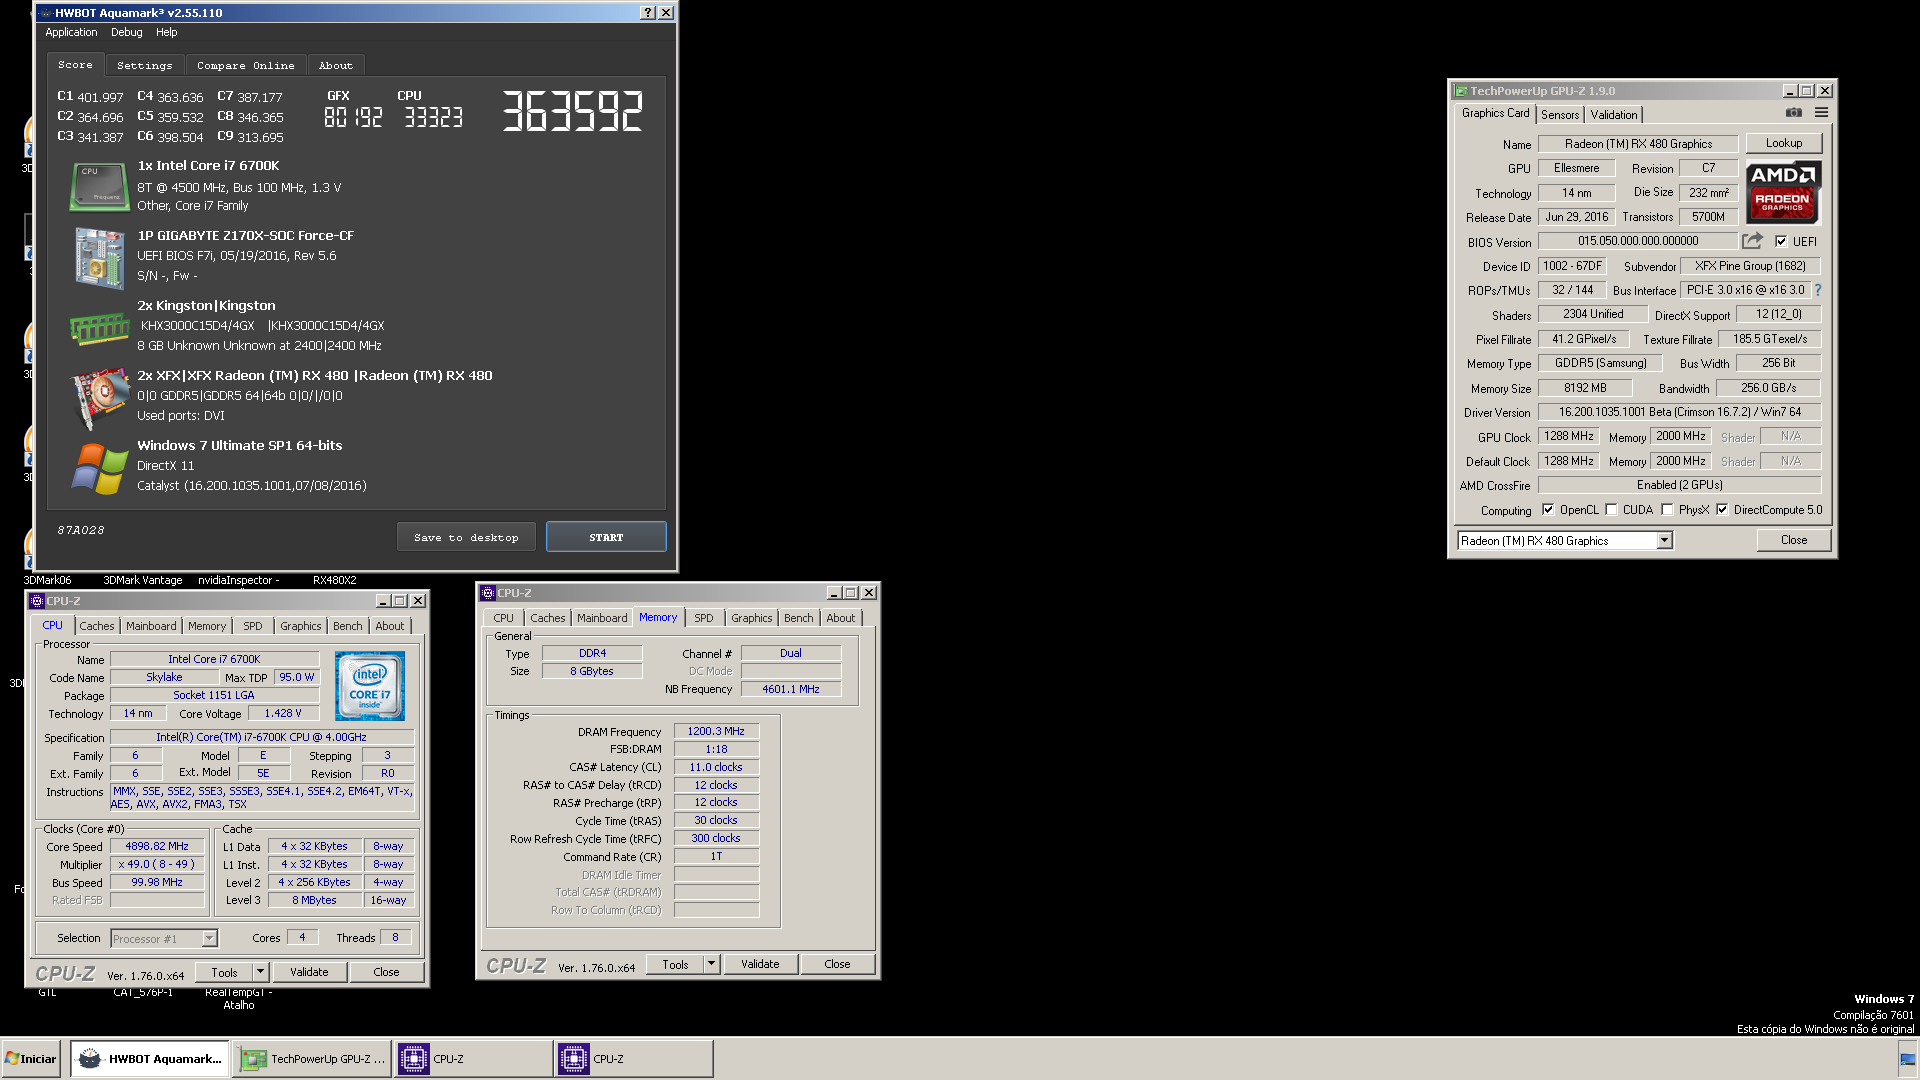Click the BIOS Version field in GPU-Z
1920x1080 pixels.
[1638, 241]
